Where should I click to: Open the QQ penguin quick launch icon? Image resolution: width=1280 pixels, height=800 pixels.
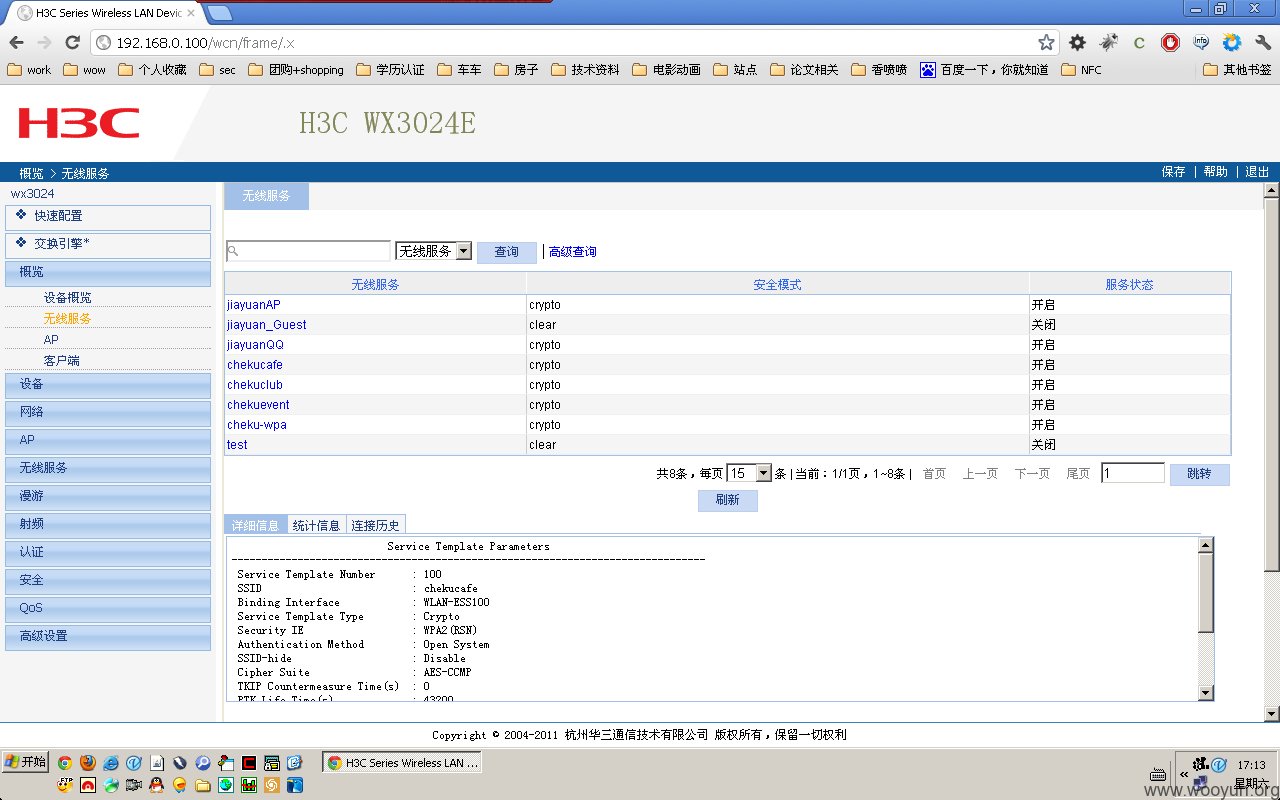(x=156, y=785)
